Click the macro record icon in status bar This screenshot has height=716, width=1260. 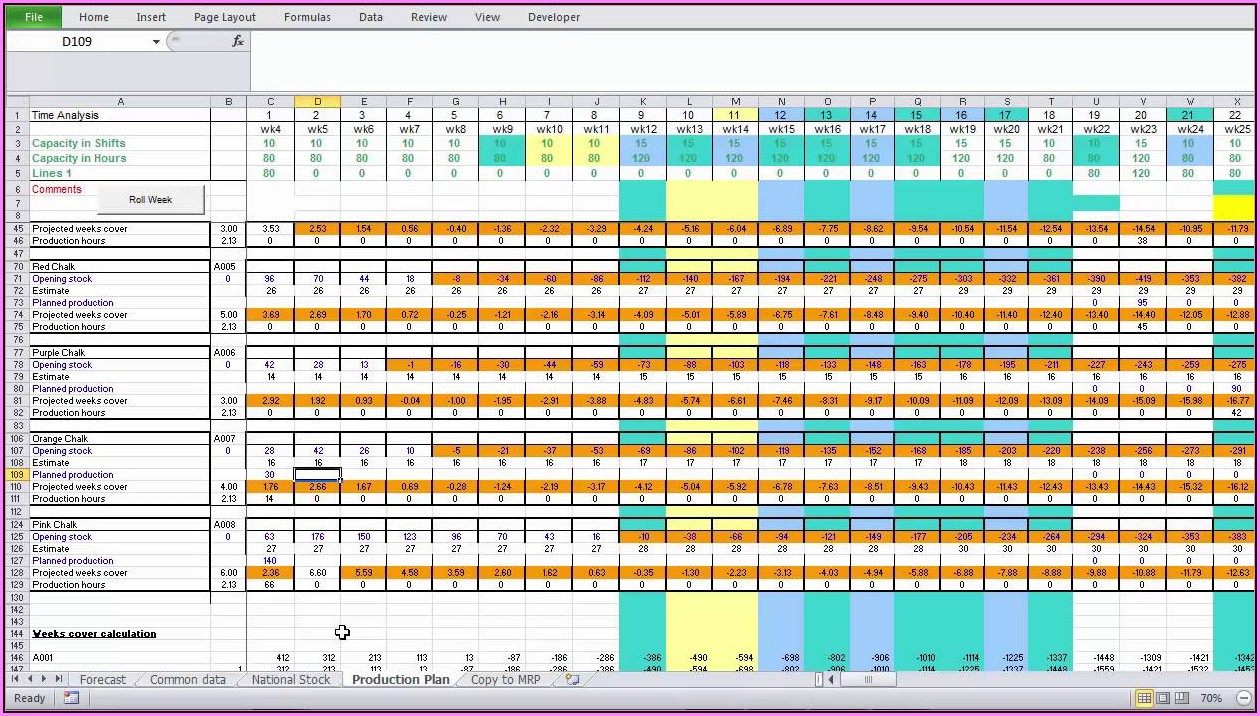[71, 698]
